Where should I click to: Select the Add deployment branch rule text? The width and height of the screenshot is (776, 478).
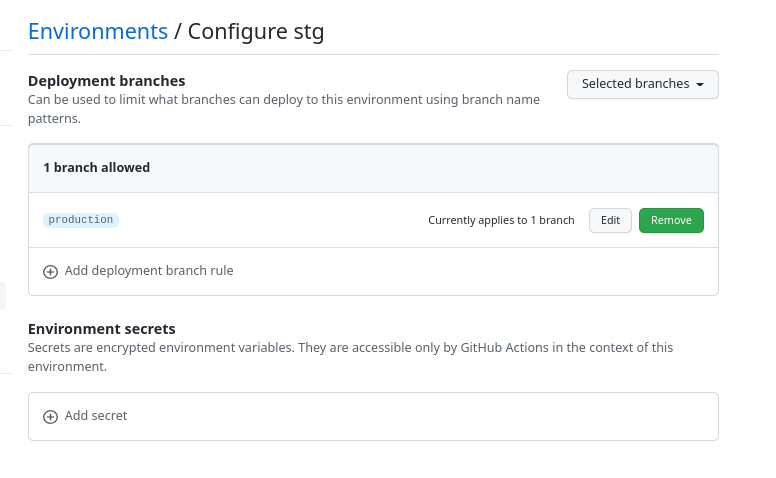coord(149,271)
